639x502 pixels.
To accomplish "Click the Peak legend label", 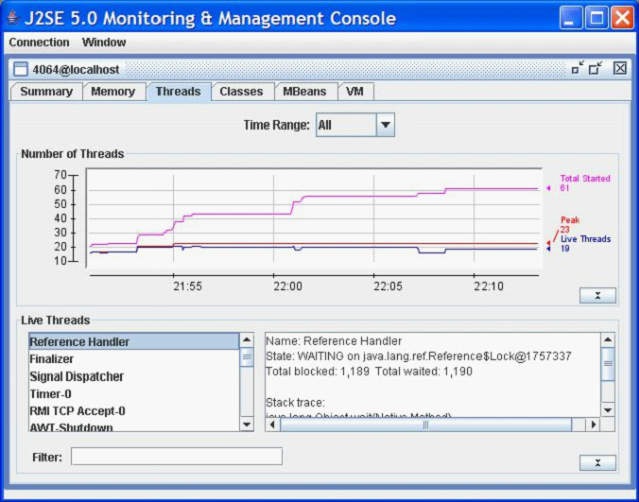I will pos(570,220).
